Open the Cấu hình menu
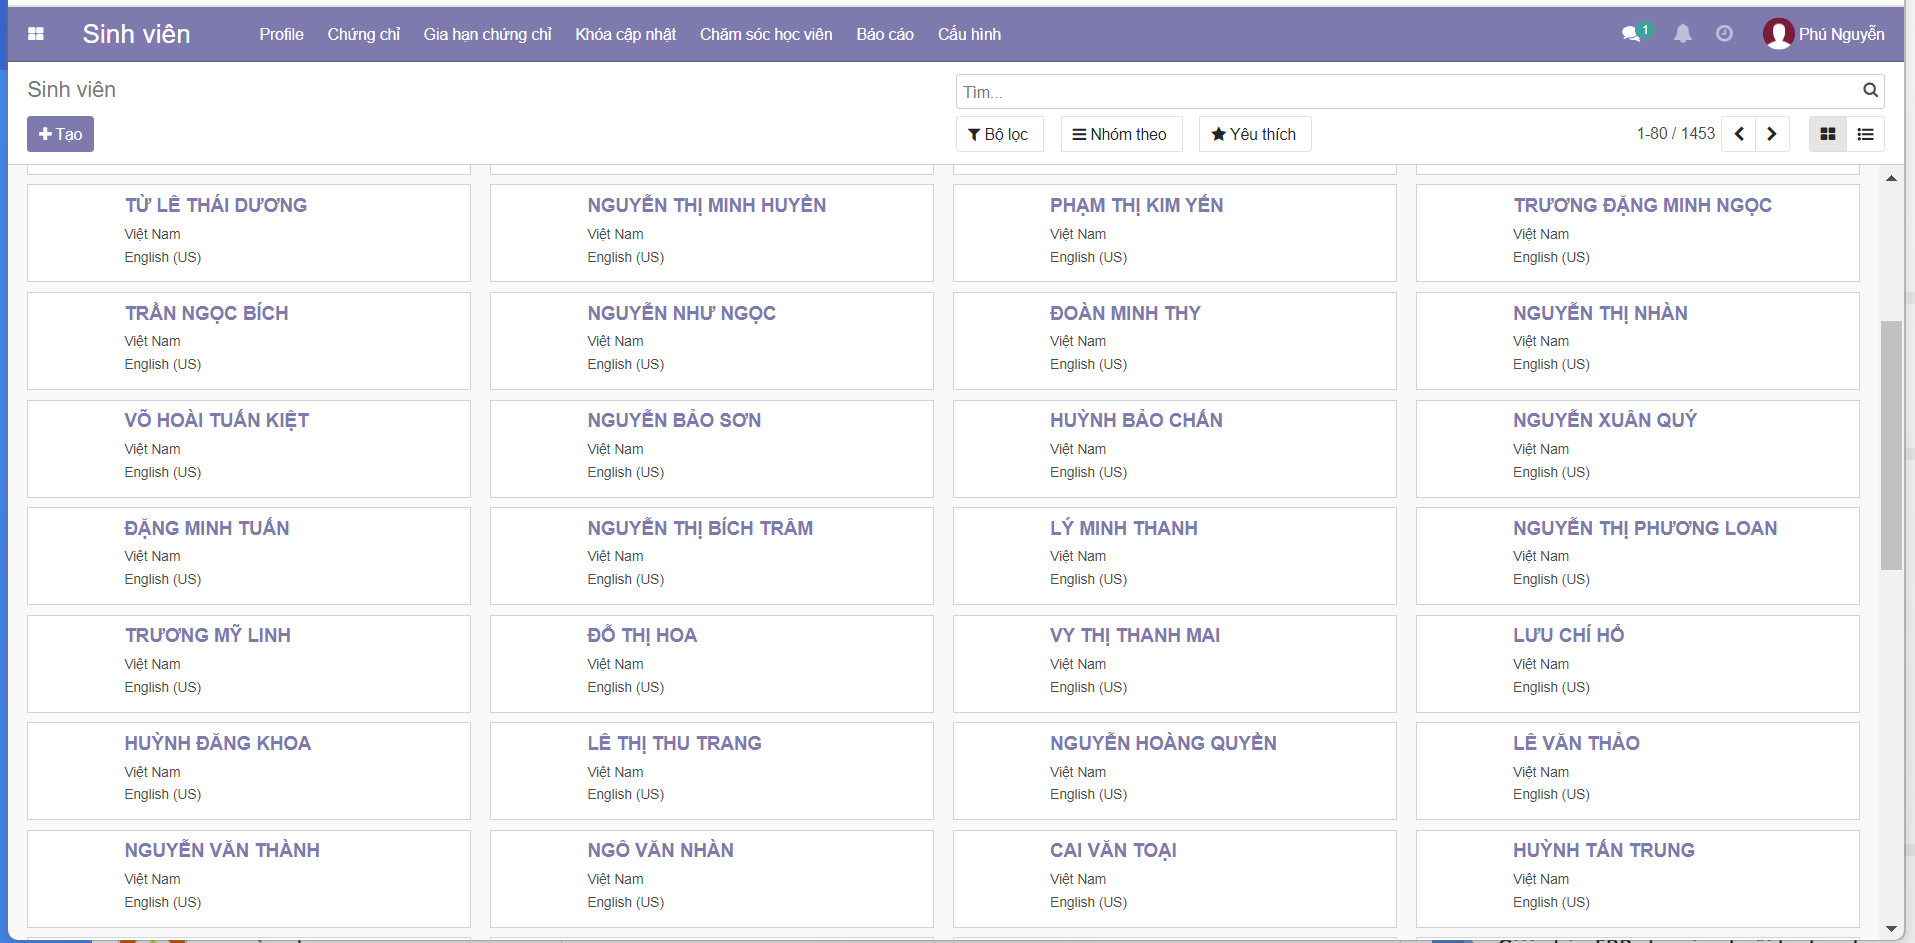This screenshot has height=943, width=1915. click(x=968, y=34)
